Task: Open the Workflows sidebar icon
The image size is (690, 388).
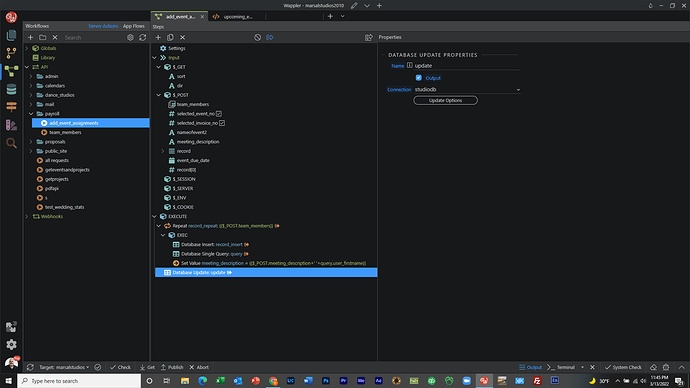Action: click(11, 71)
